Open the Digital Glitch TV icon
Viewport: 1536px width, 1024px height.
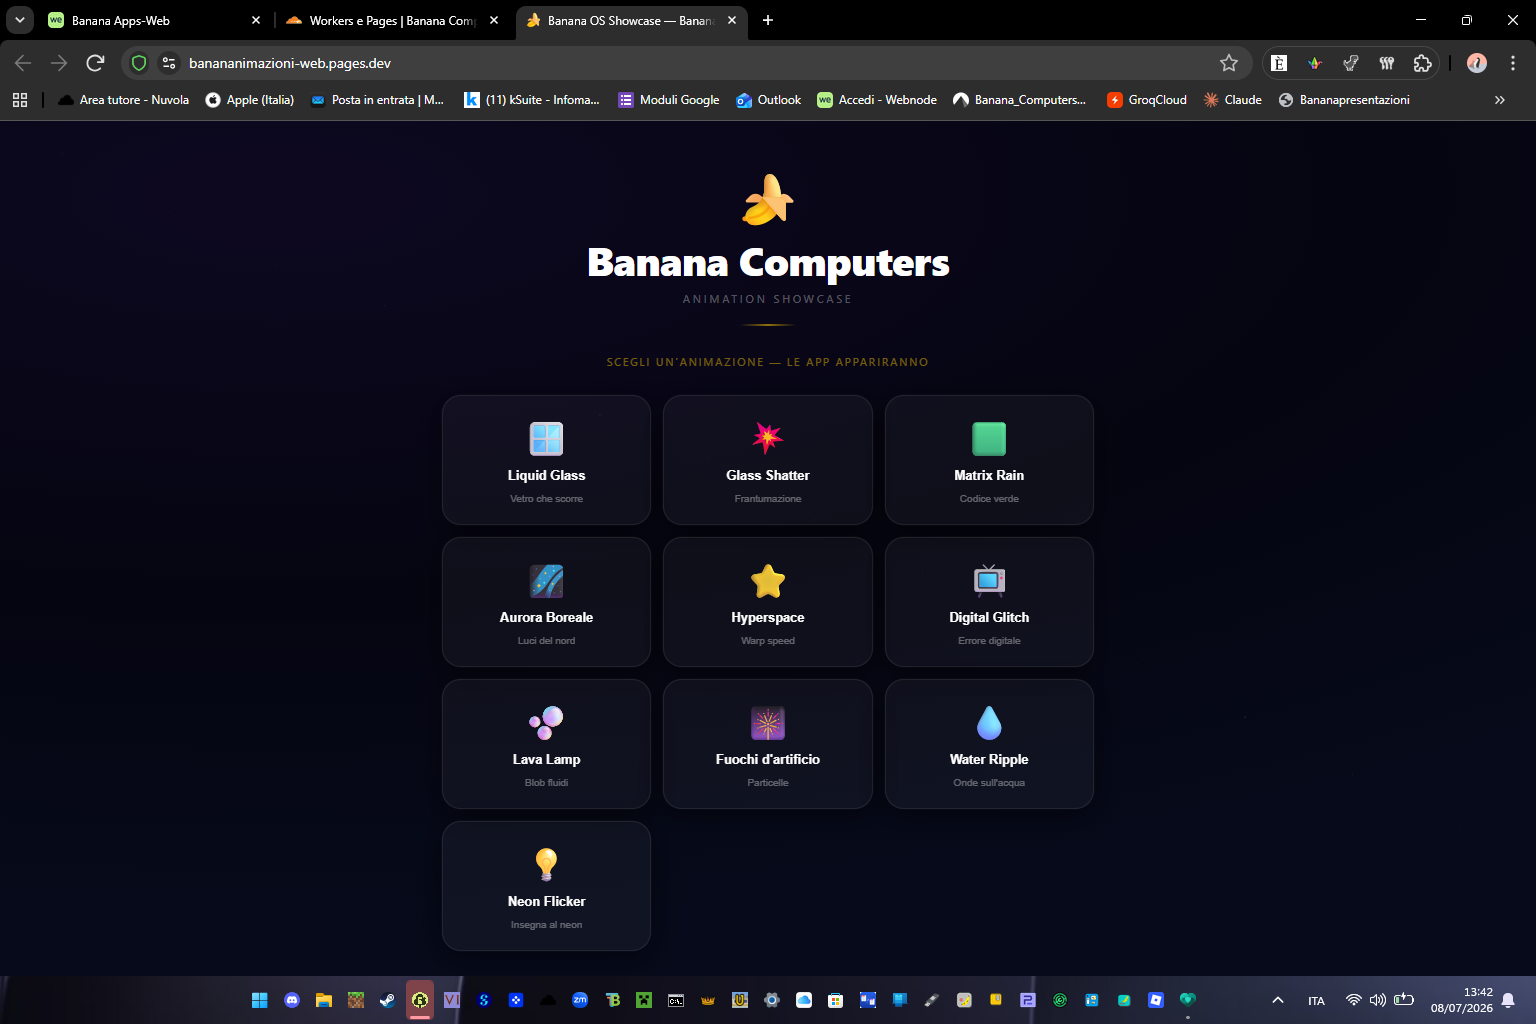click(x=989, y=580)
